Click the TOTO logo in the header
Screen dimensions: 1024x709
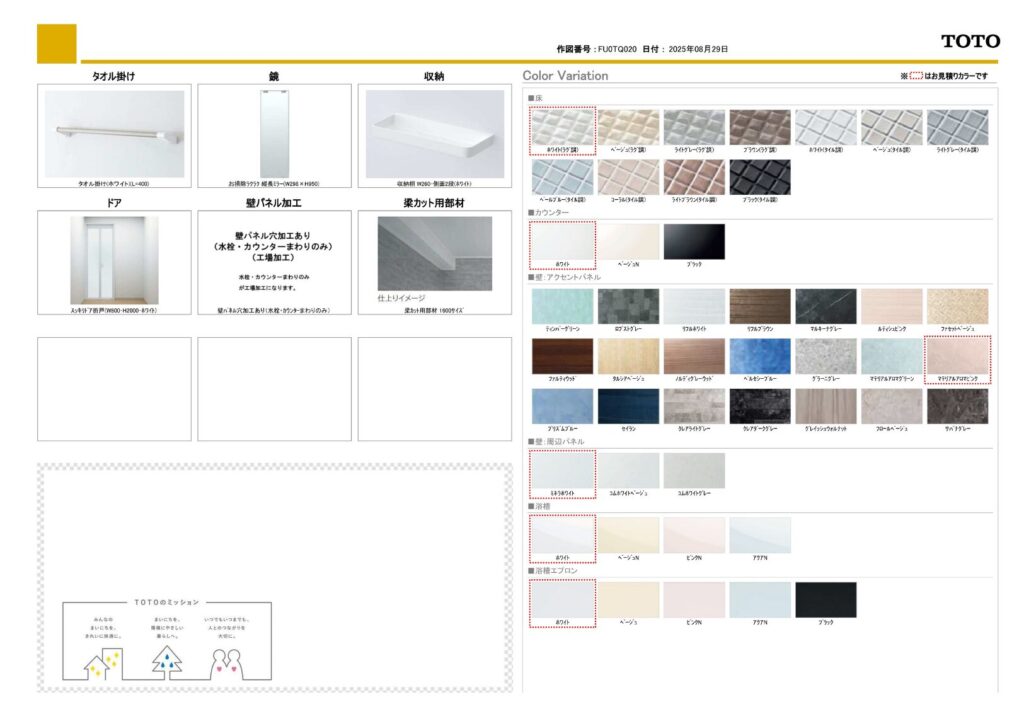click(969, 41)
